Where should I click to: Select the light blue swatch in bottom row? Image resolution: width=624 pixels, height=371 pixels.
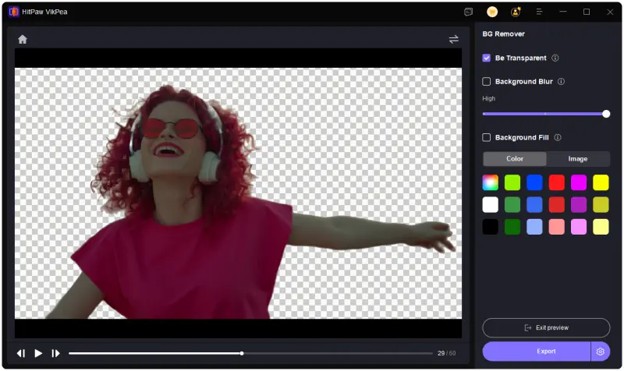(534, 227)
